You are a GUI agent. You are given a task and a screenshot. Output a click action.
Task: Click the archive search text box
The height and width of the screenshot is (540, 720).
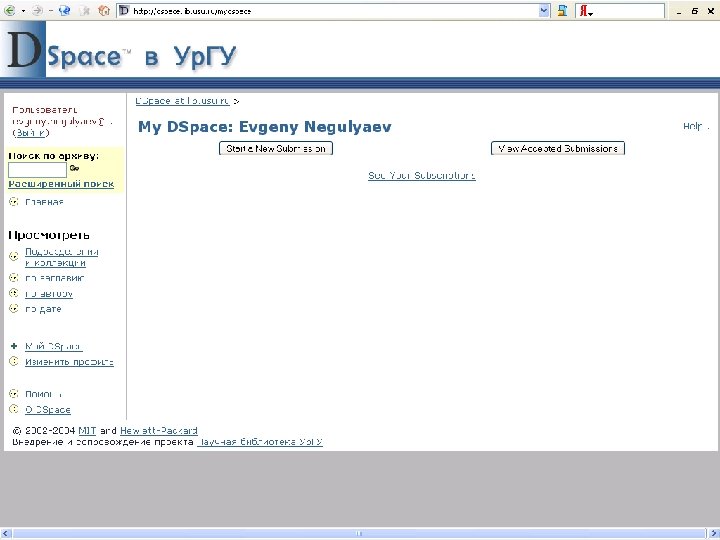pyautogui.click(x=37, y=170)
